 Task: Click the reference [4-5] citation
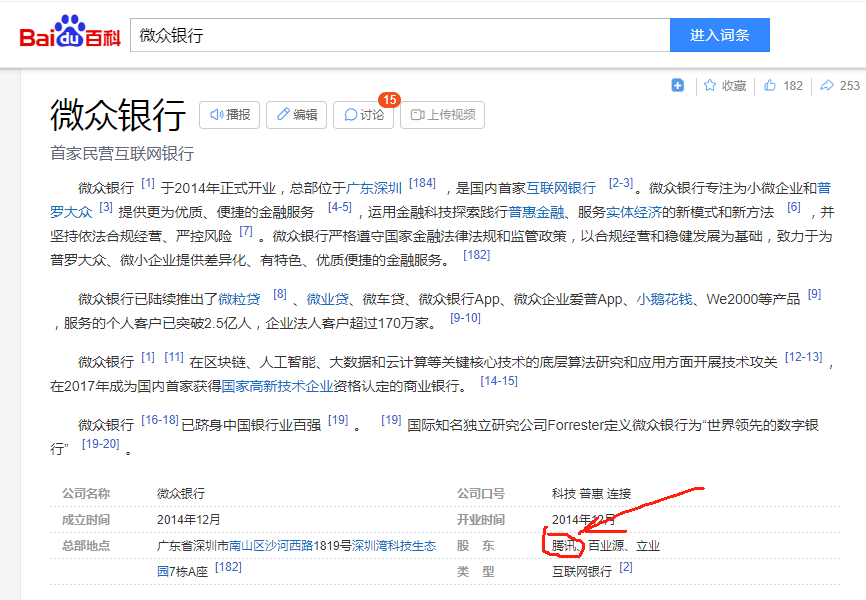point(340,207)
